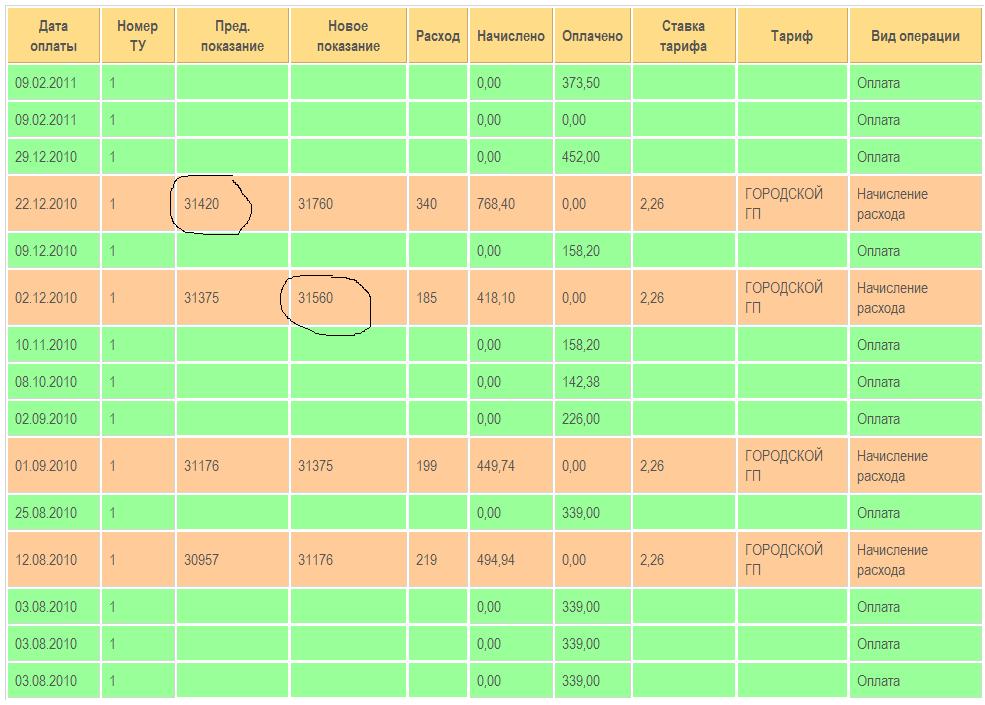Click the circled value 31420

point(202,204)
